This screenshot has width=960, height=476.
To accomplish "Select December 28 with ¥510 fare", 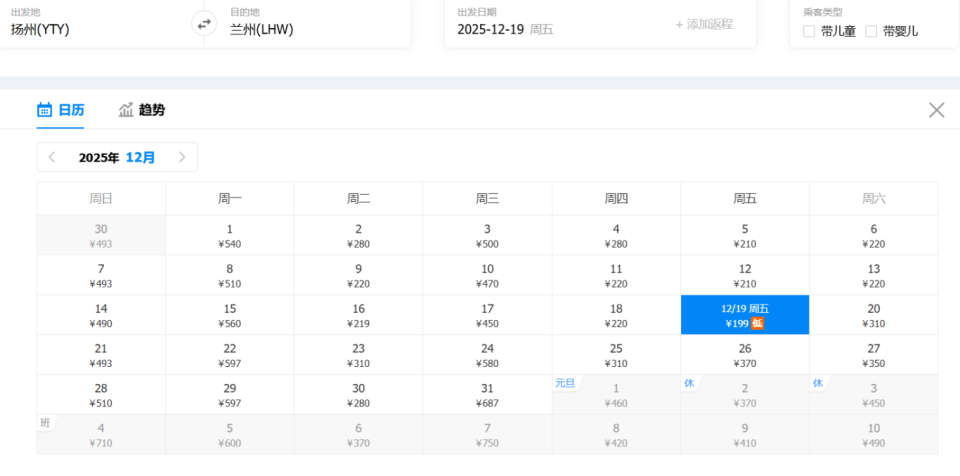I will pyautogui.click(x=101, y=395).
